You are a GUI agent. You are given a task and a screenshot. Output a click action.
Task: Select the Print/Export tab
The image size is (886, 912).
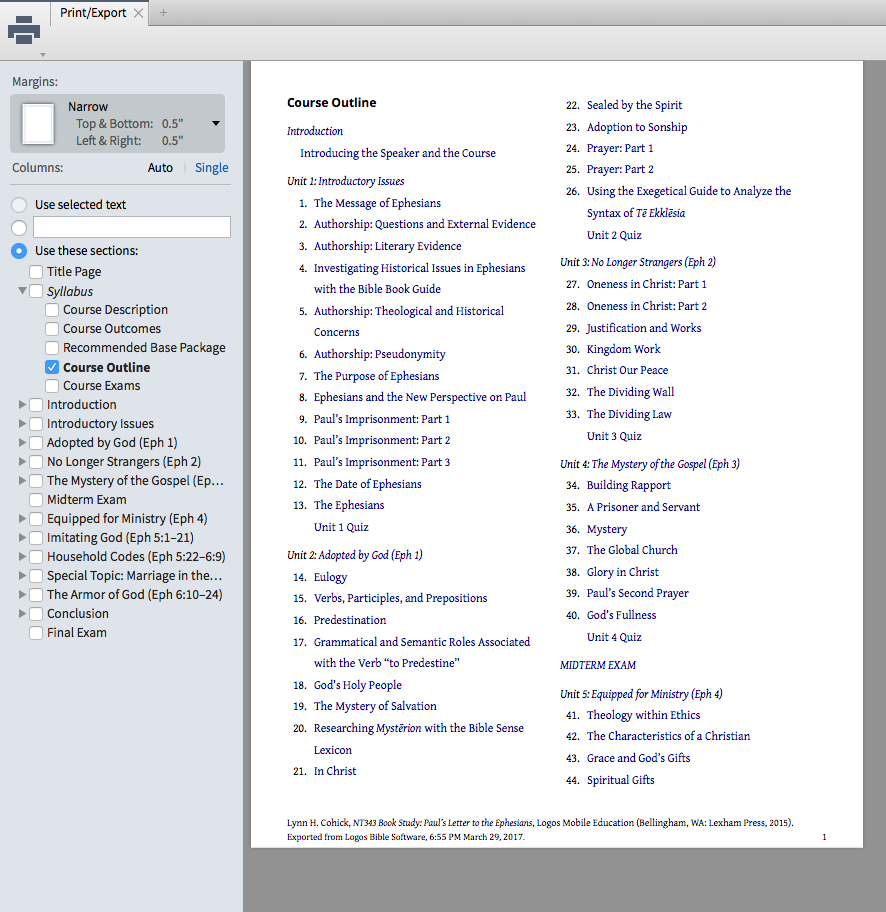(93, 13)
